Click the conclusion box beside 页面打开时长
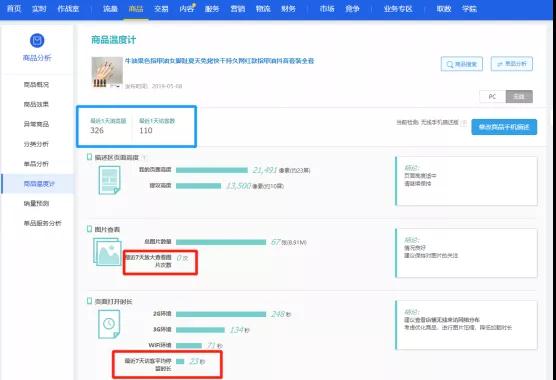Viewport: 556px width, 380px height. coord(466,325)
